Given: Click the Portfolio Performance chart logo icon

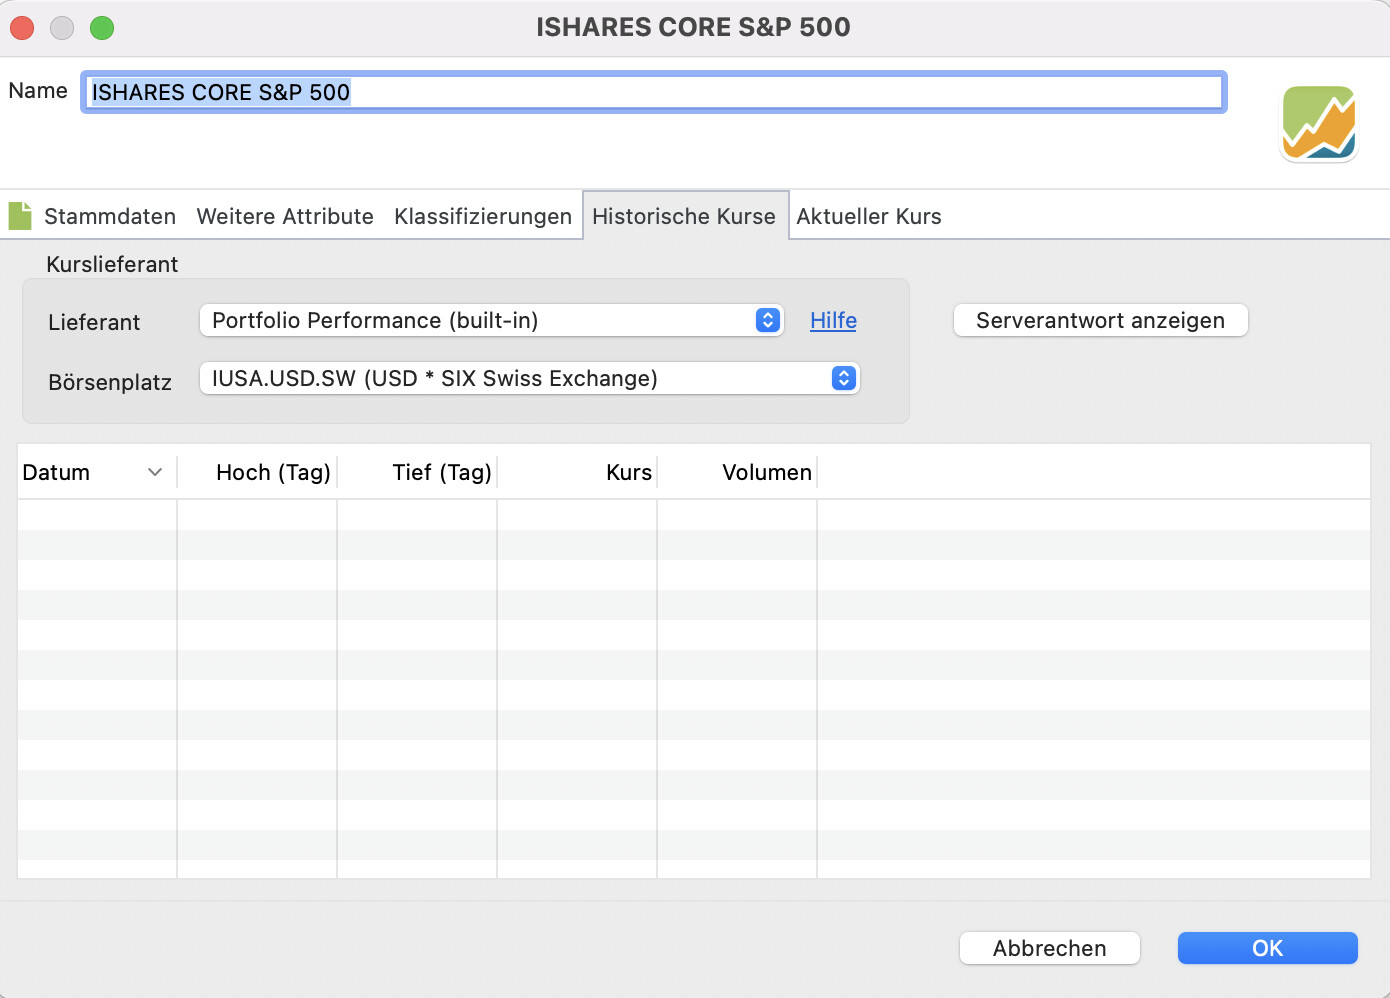Looking at the screenshot, I should click(1319, 124).
